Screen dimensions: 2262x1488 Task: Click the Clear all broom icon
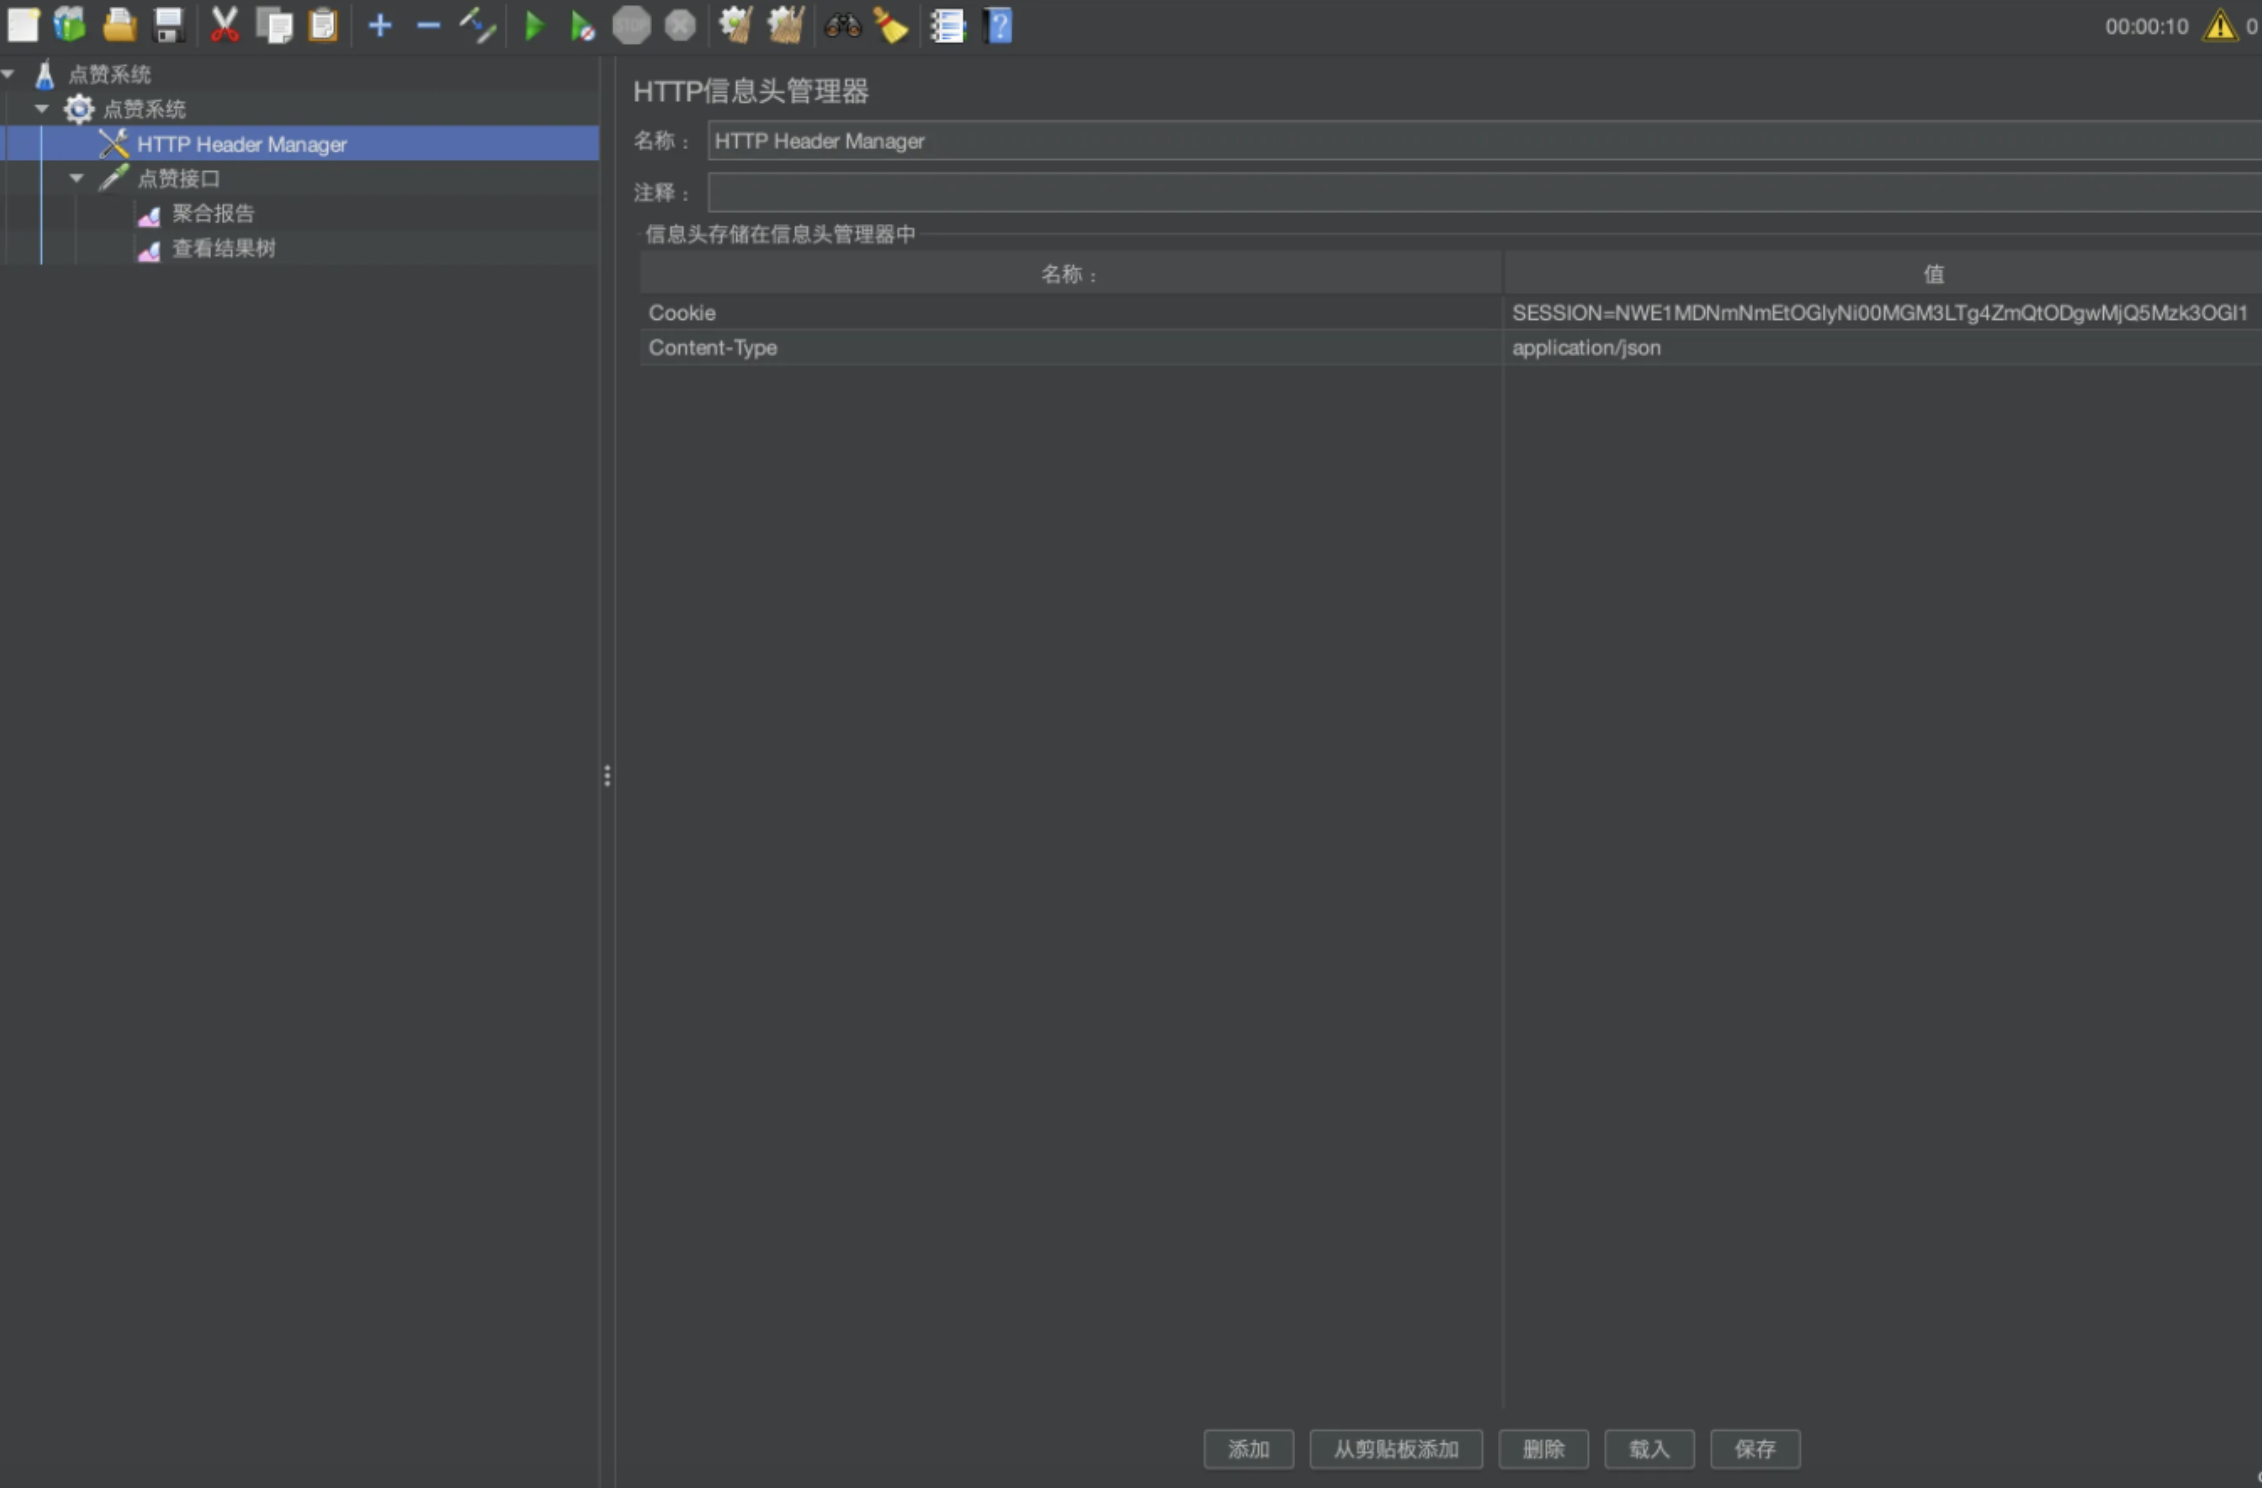coord(785,25)
